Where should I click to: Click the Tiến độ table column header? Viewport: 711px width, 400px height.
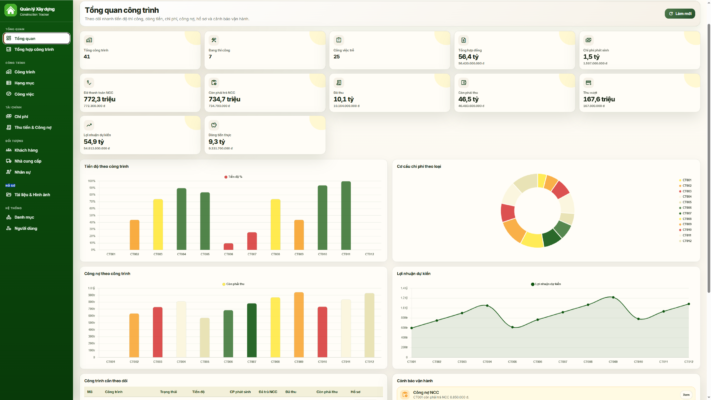tap(198, 392)
